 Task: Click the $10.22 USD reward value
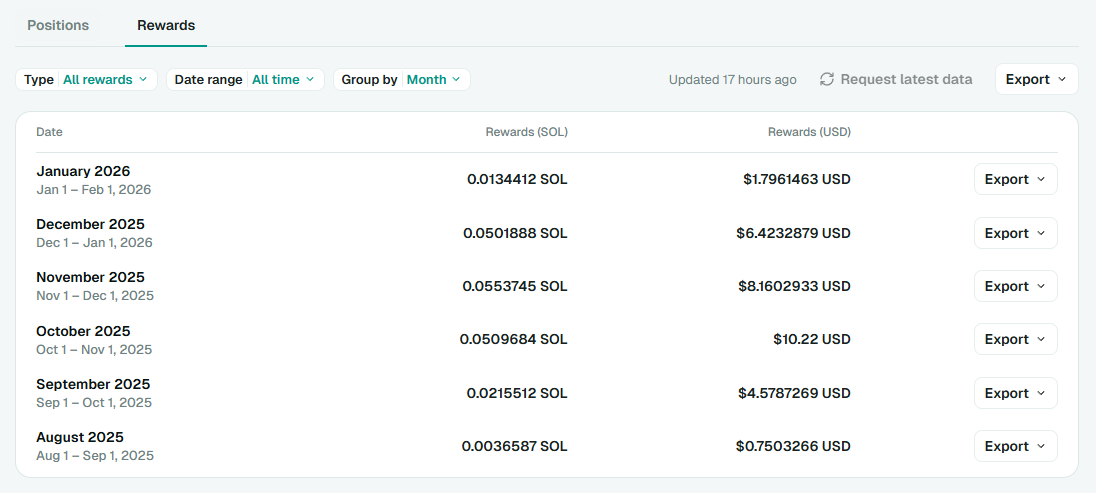811,339
